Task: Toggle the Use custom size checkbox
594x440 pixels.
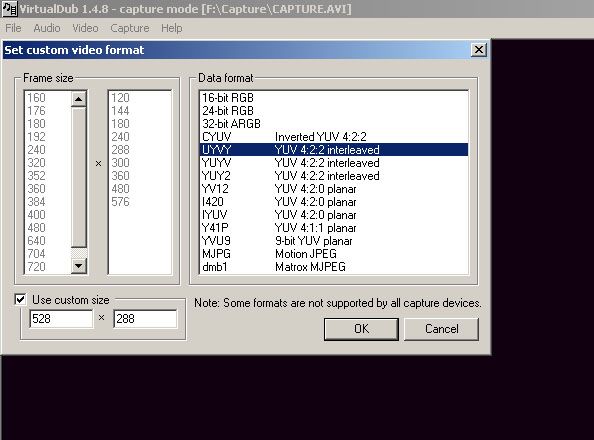Action: [20, 300]
